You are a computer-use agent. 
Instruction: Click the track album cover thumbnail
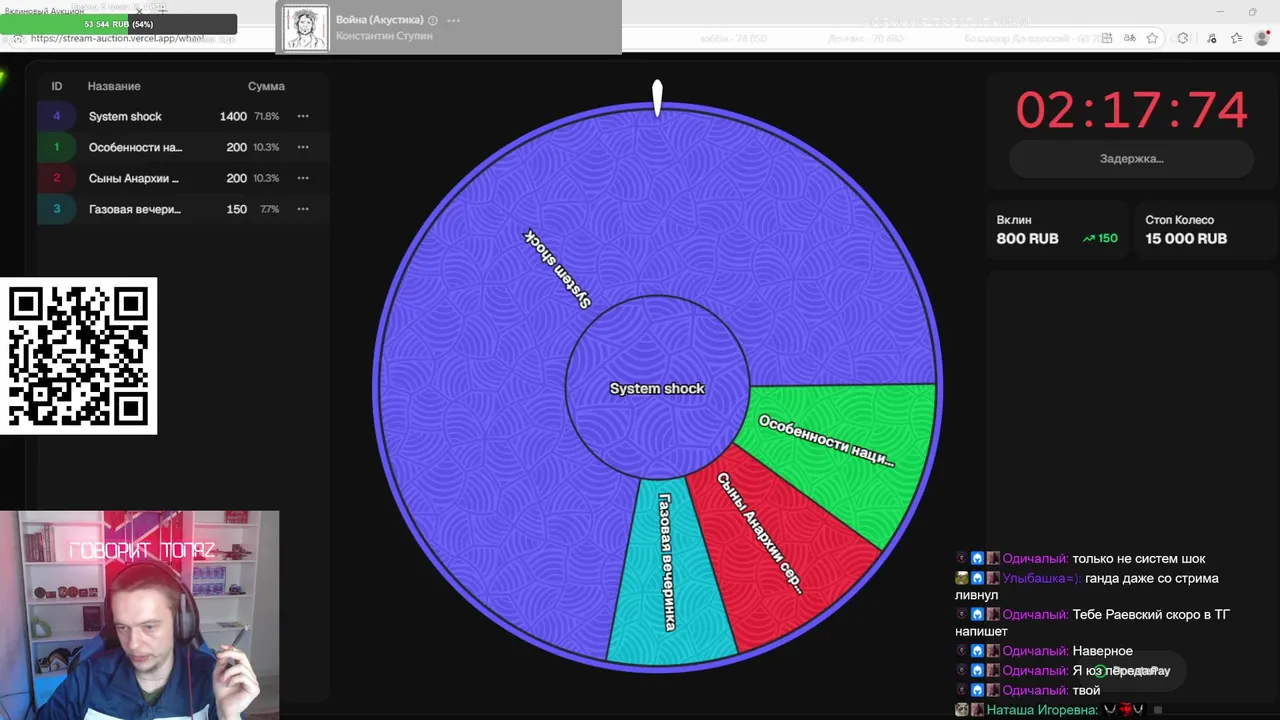click(306, 27)
